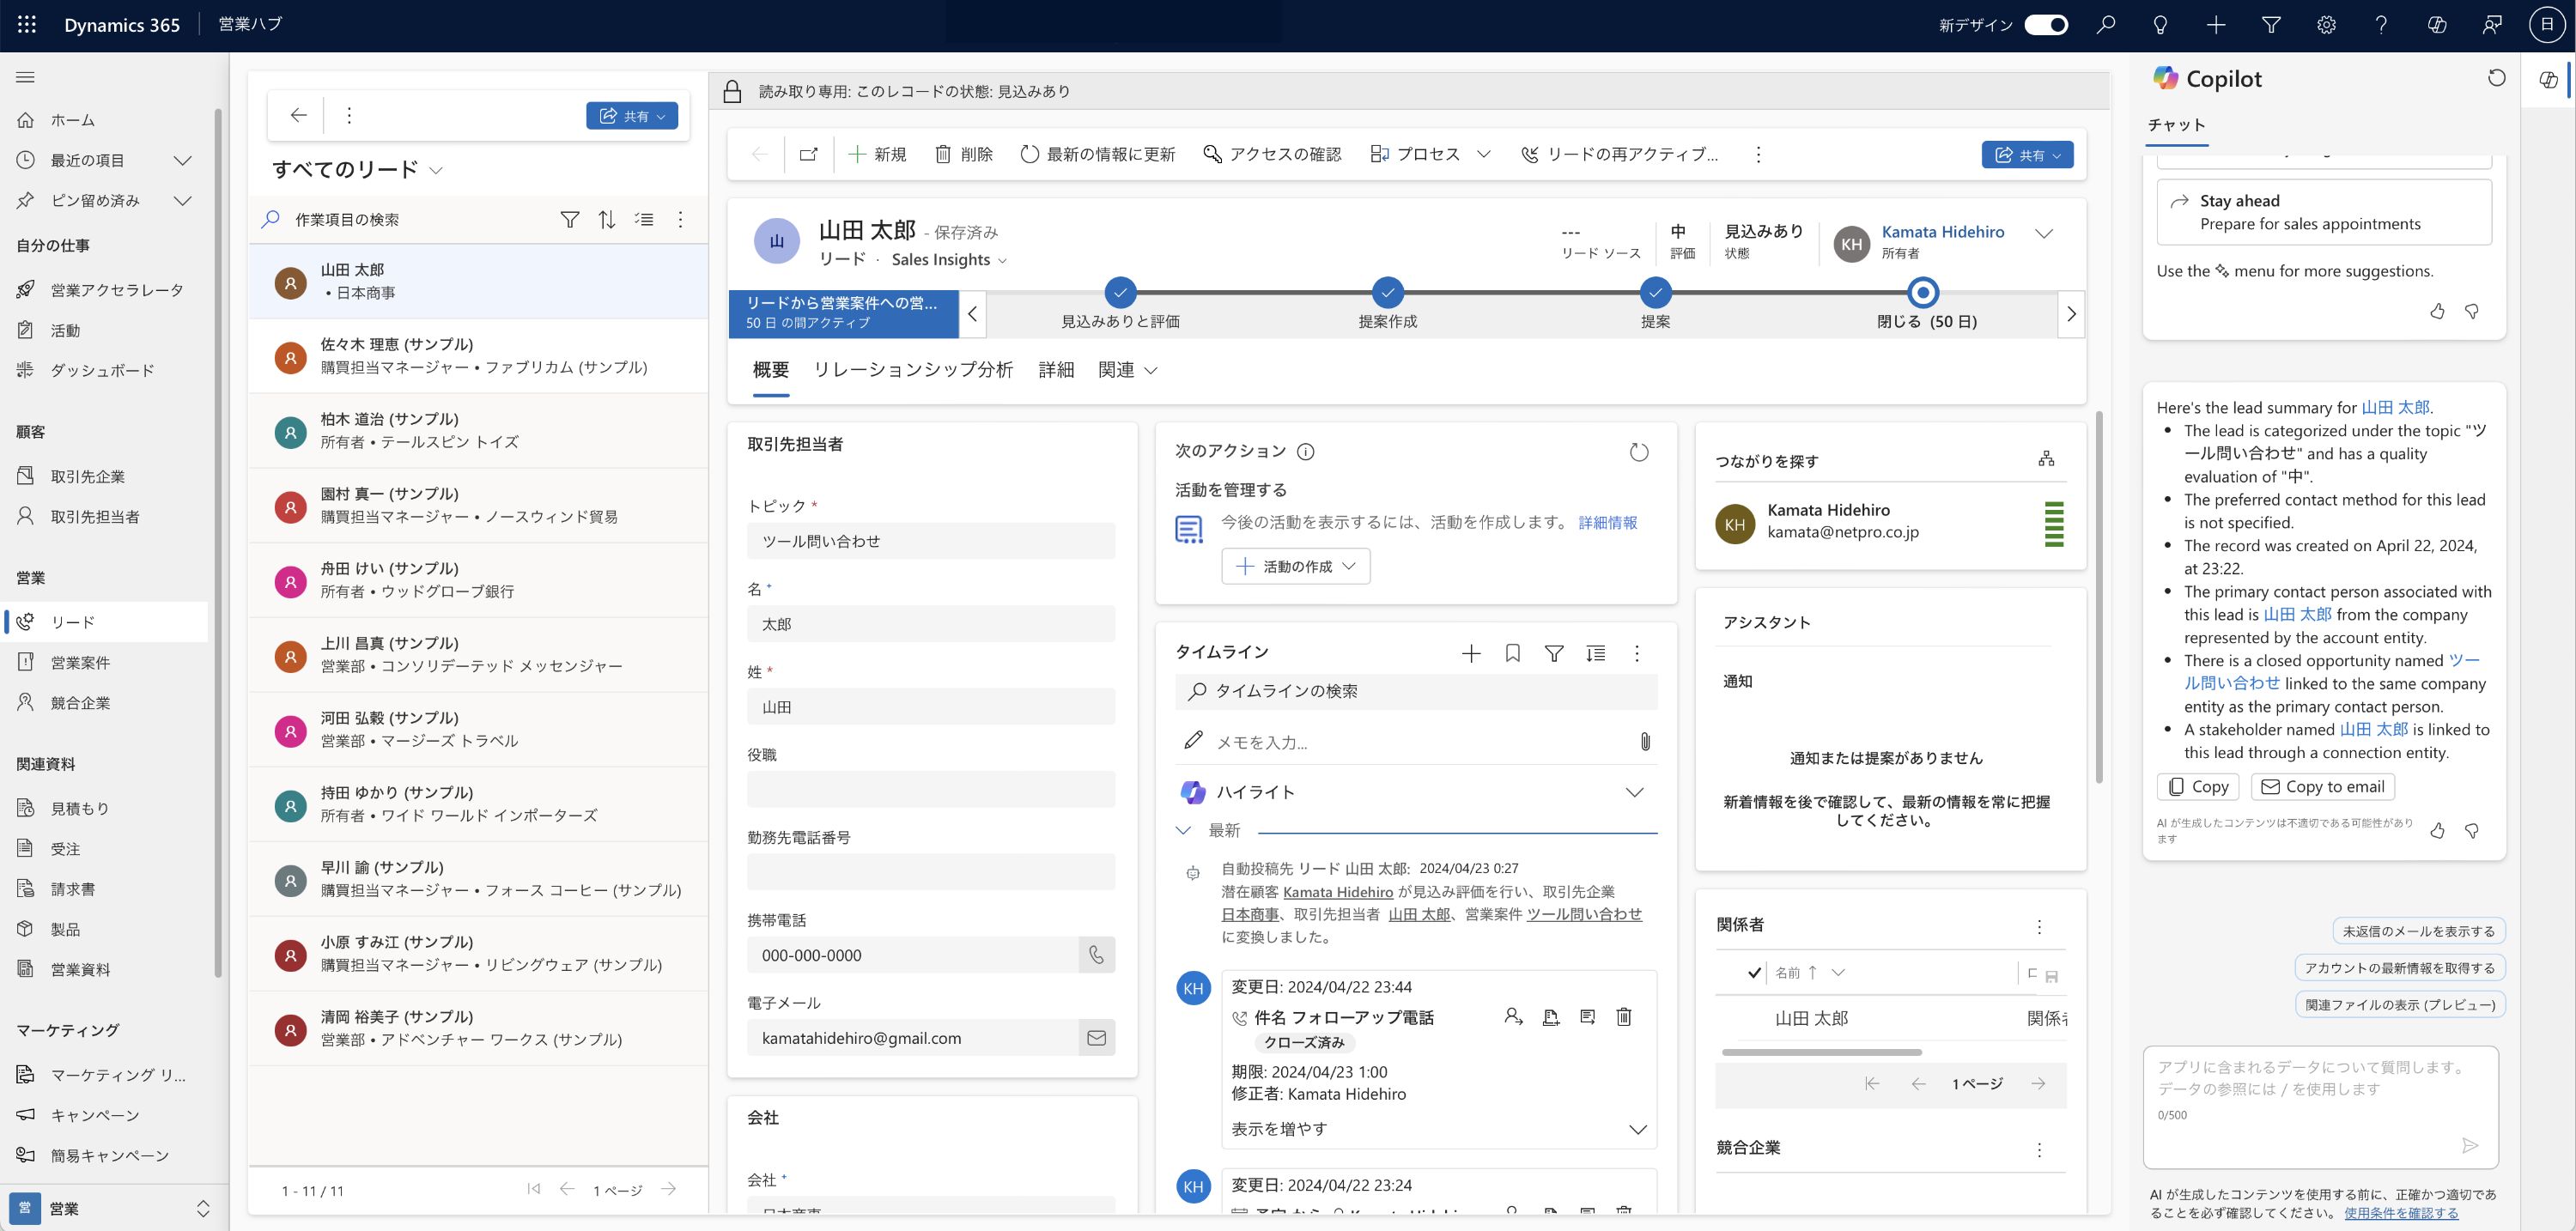Open the Sales Insights form selector
The image size is (2576, 1231).
pos(949,260)
